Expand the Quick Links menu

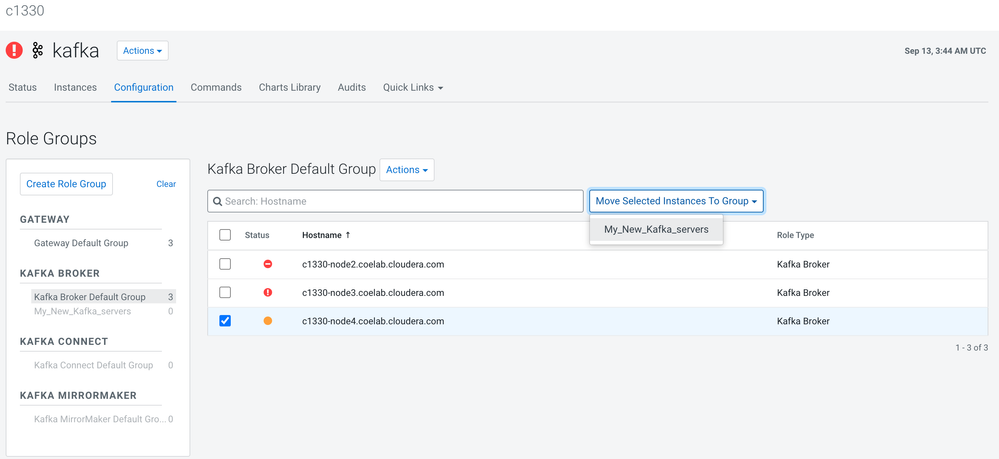click(412, 88)
